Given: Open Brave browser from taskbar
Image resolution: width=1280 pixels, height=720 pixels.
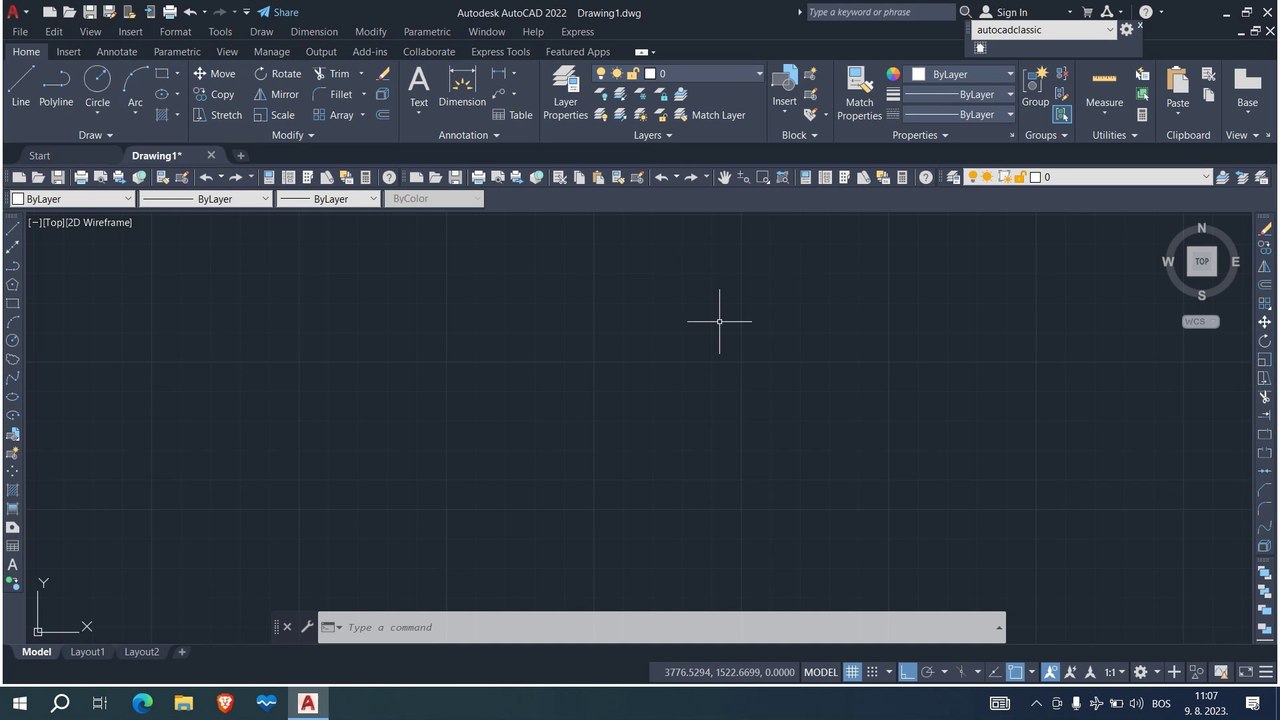Looking at the screenshot, I should pos(225,703).
